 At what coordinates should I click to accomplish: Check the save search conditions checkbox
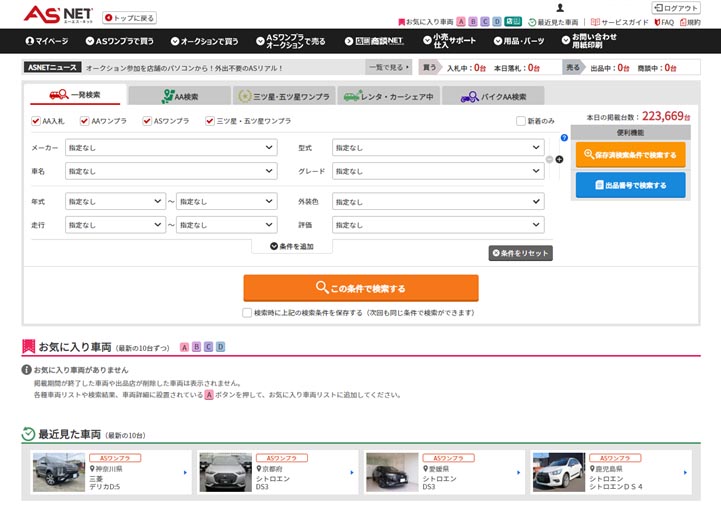point(247,312)
